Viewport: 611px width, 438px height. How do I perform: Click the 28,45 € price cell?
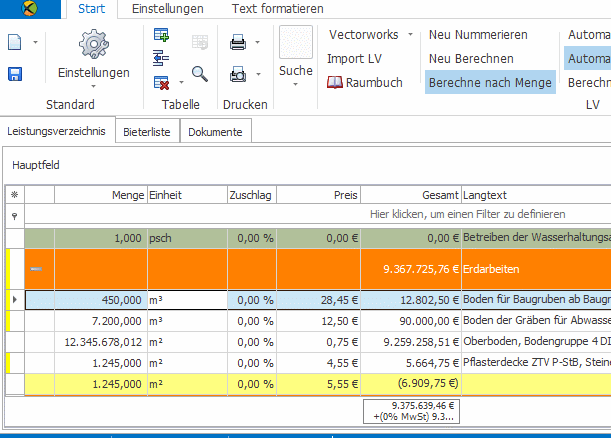point(318,300)
